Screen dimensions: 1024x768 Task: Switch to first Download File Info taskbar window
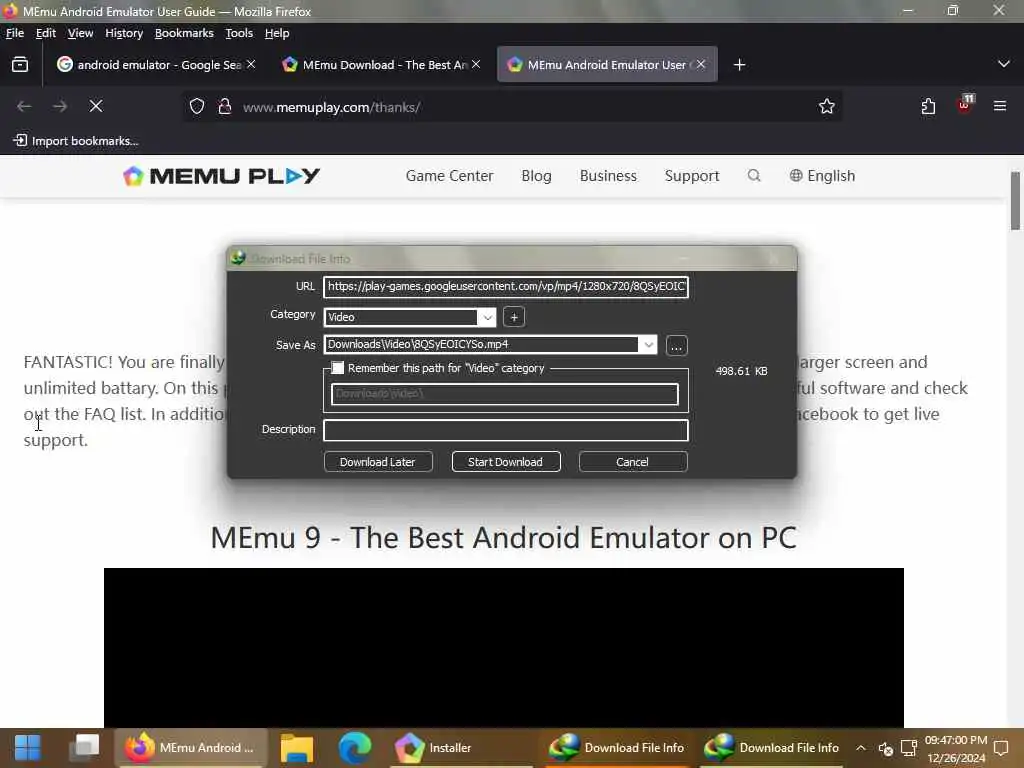point(616,748)
